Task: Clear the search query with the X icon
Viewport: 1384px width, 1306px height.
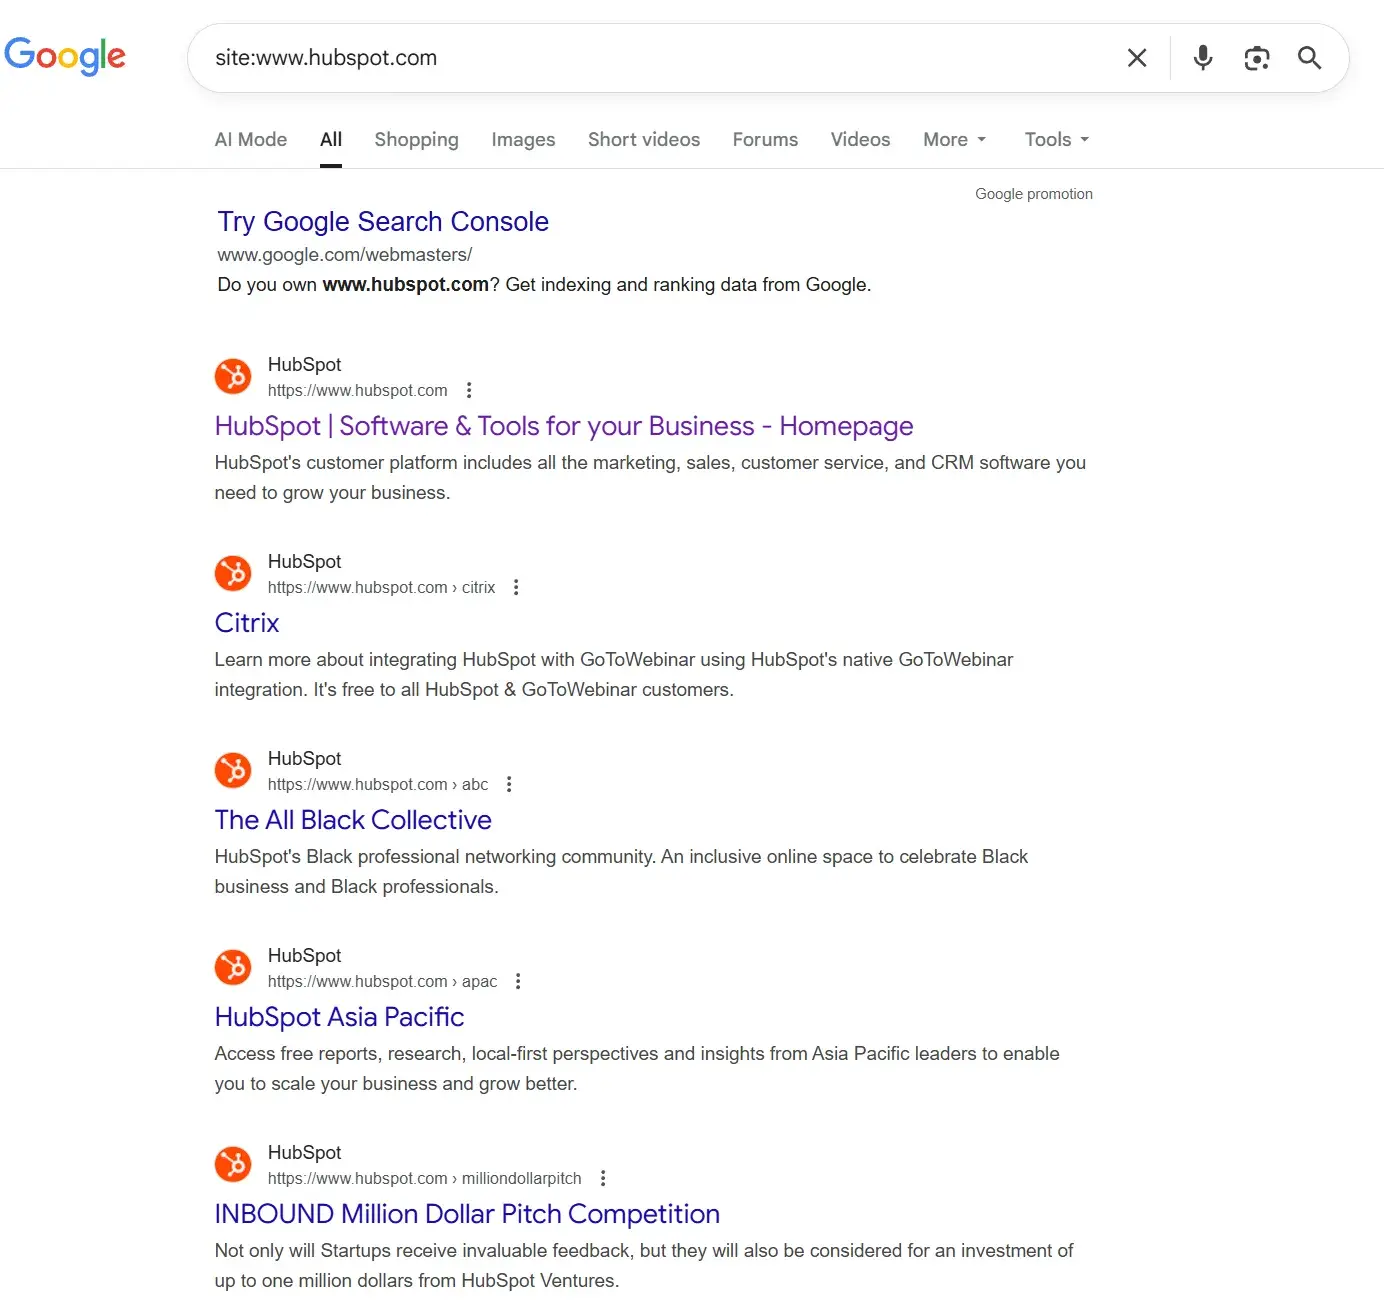Action: coord(1137,57)
